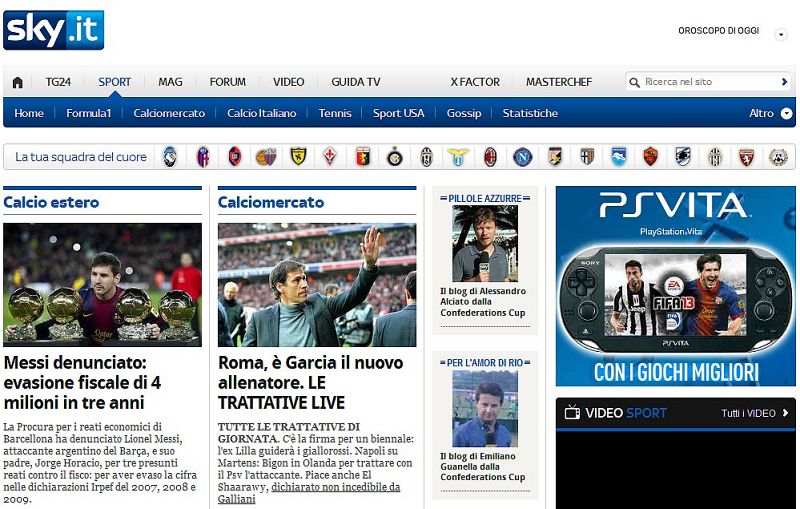Select the Pescara dolphin crest
This screenshot has height=509, width=800.
tap(619, 157)
